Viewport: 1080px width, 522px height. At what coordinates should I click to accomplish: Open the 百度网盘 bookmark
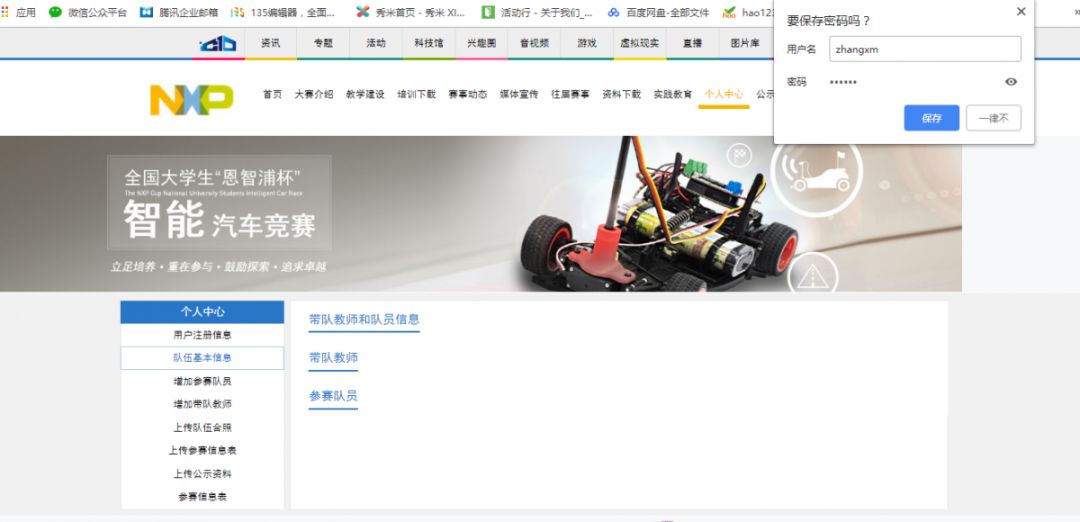point(658,12)
